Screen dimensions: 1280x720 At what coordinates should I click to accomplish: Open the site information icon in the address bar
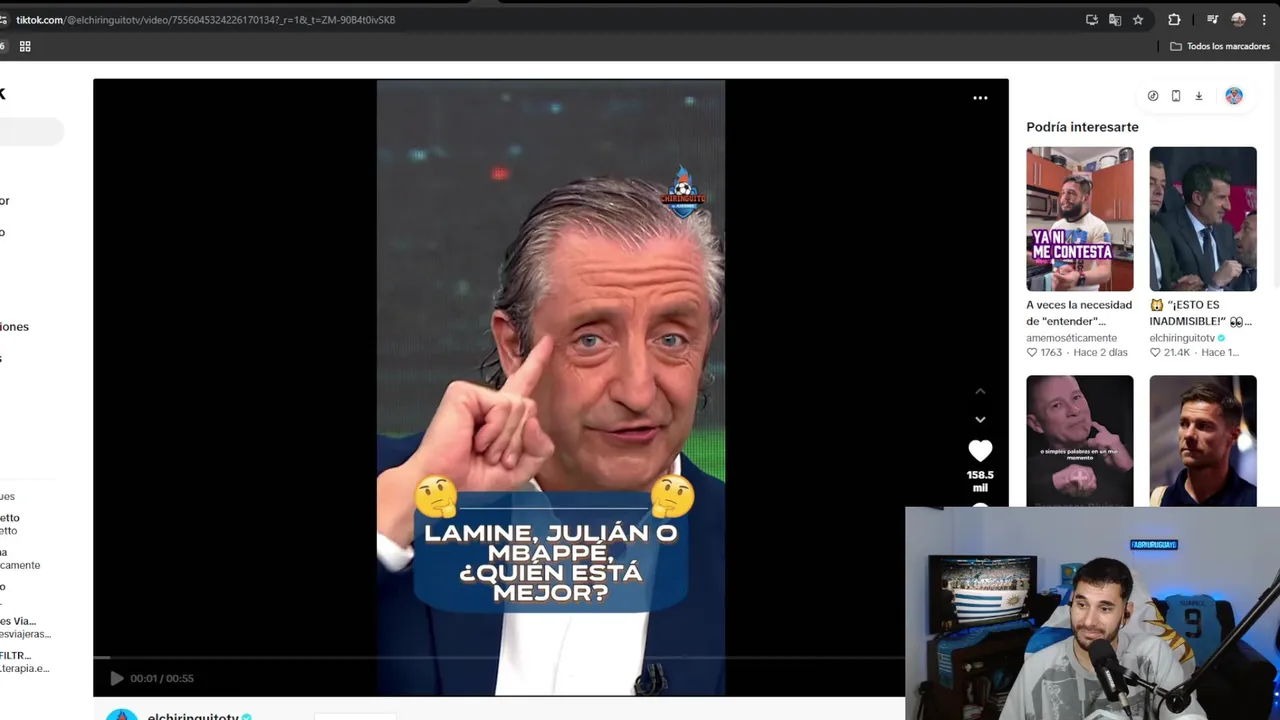coord(5,20)
